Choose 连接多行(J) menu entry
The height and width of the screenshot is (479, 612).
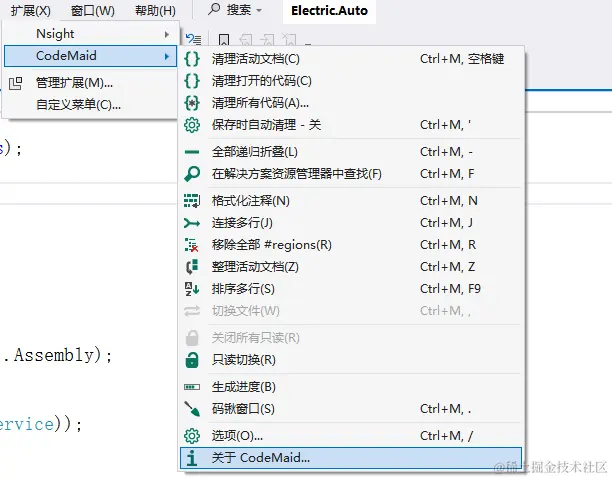click(351, 223)
